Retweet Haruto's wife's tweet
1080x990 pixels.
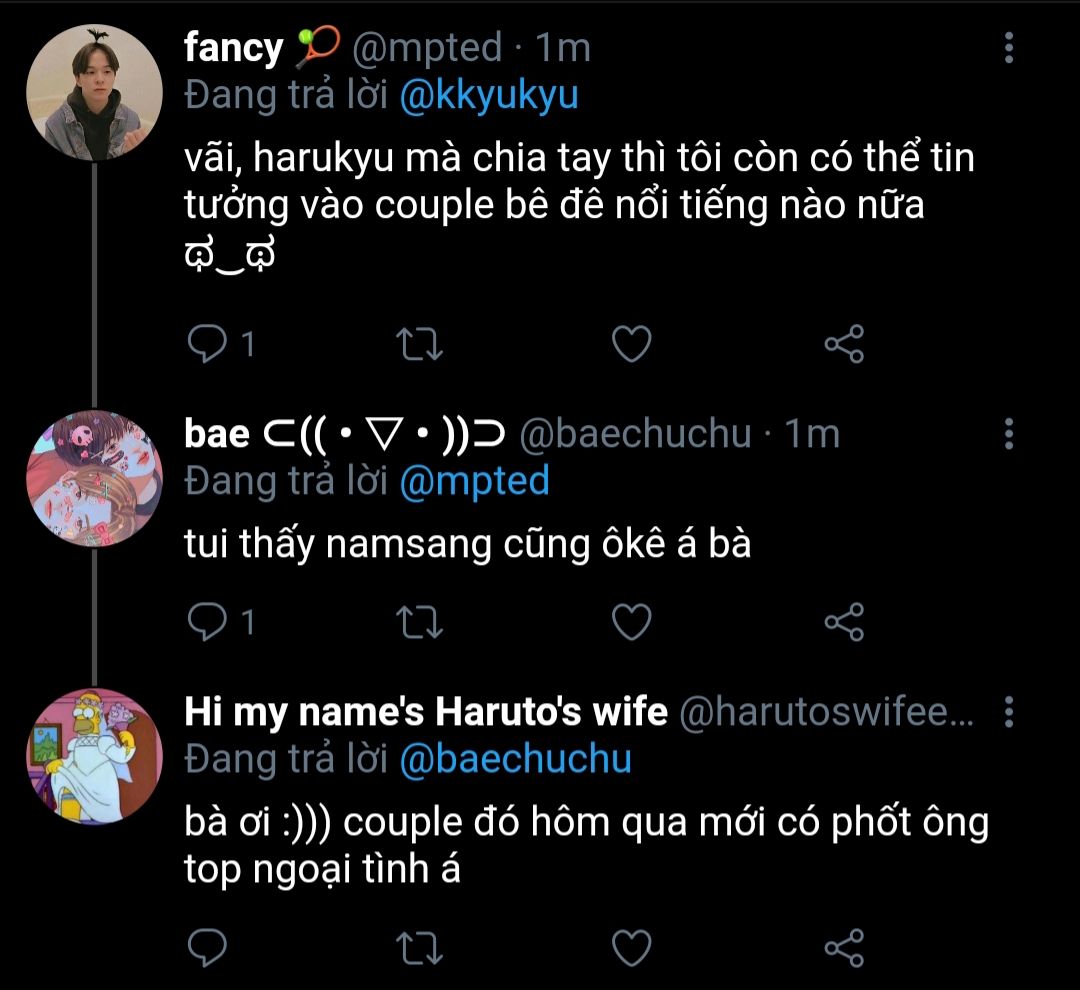421,945
